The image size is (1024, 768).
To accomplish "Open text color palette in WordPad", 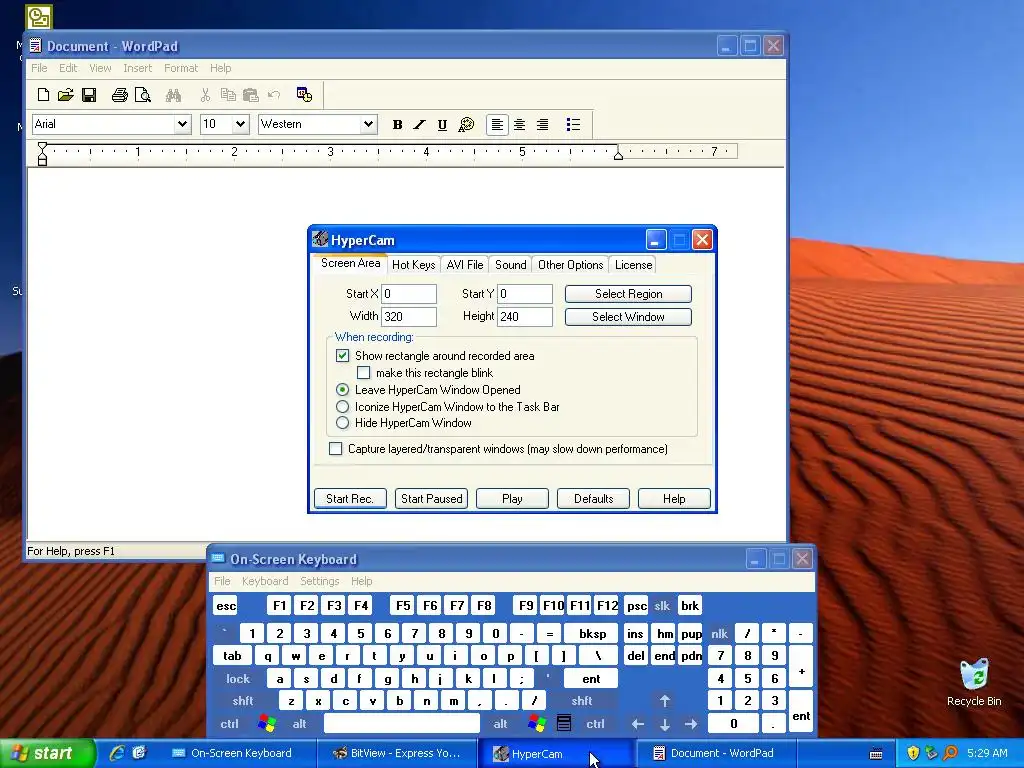I will point(466,125).
